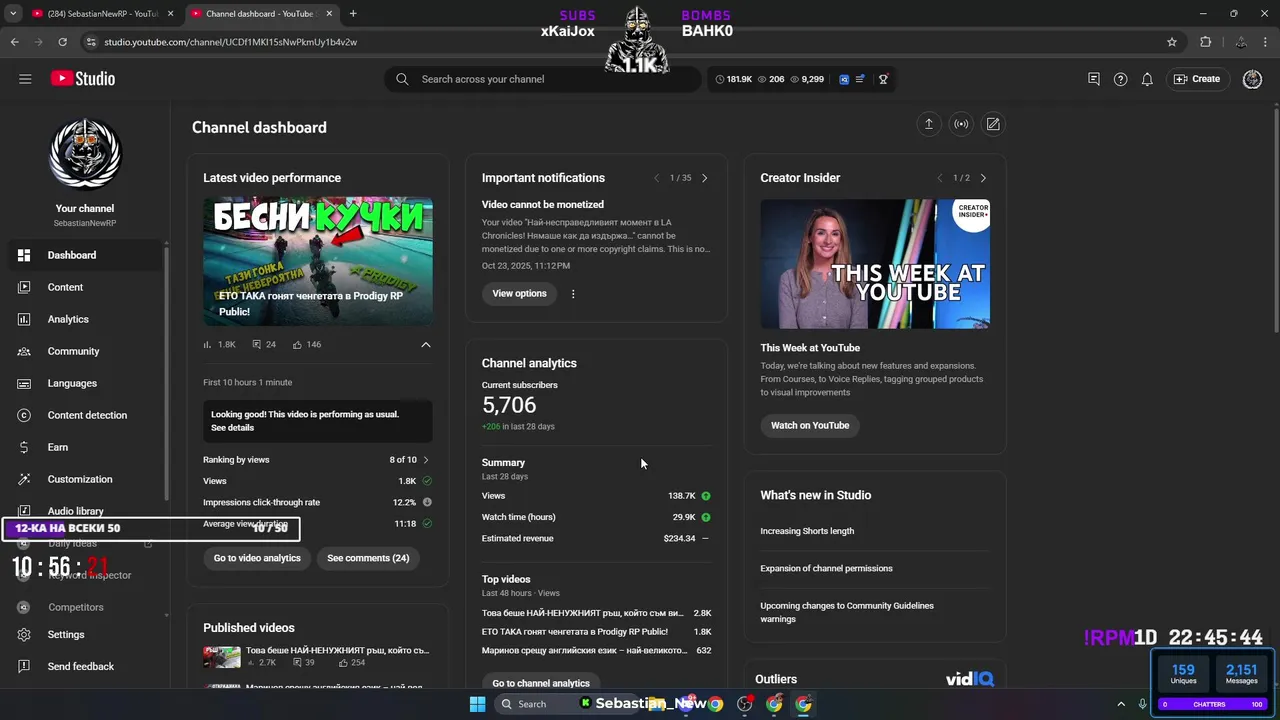Open the hamburger navigation menu
Screen dimensions: 1280x720
25,79
